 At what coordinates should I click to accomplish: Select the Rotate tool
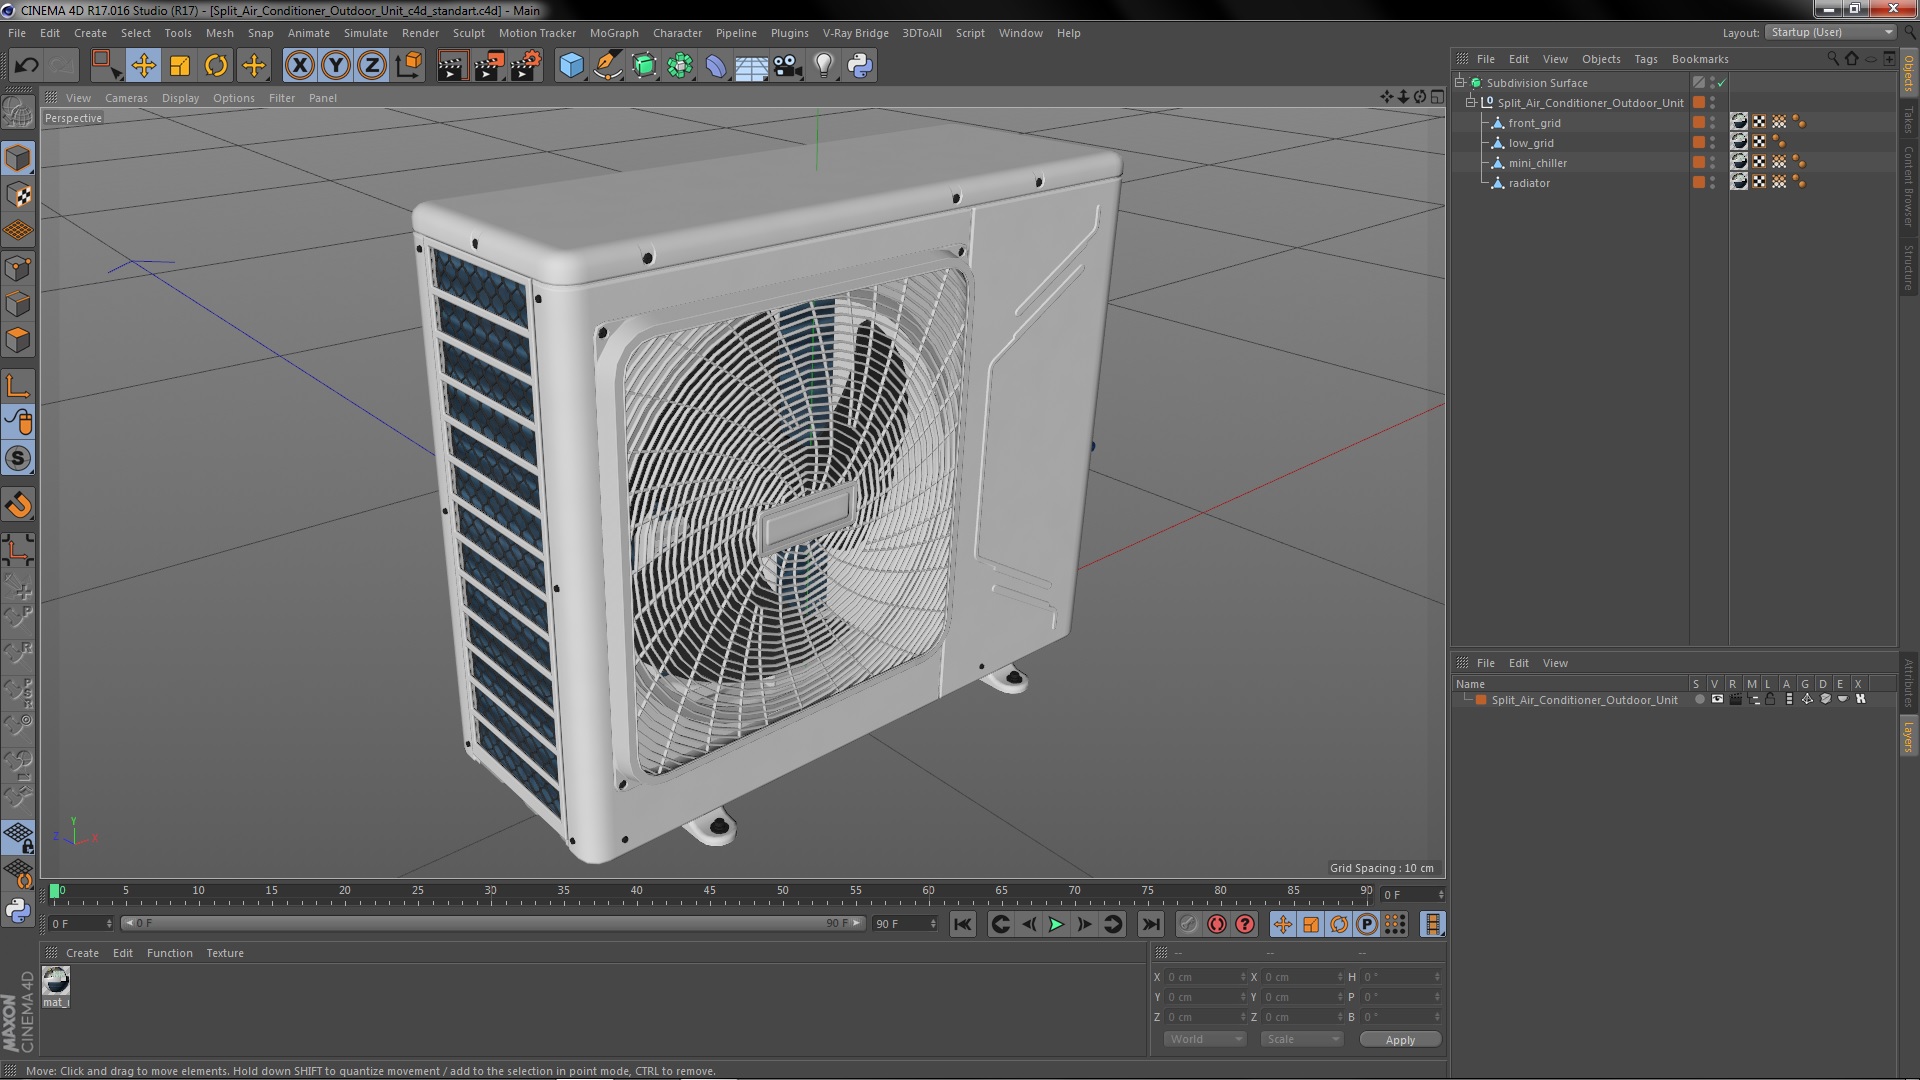[x=216, y=66]
